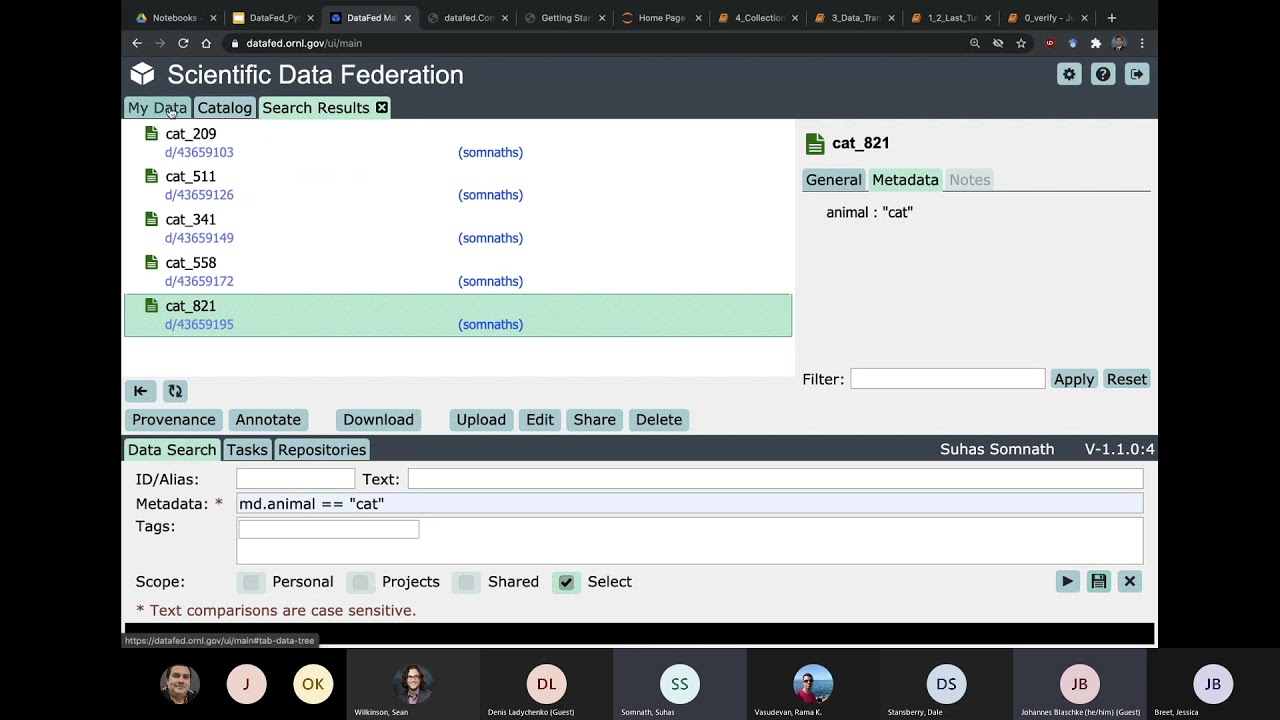This screenshot has width=1280, height=720.
Task: Switch to the Home Page browser tab
Action: click(x=661, y=17)
